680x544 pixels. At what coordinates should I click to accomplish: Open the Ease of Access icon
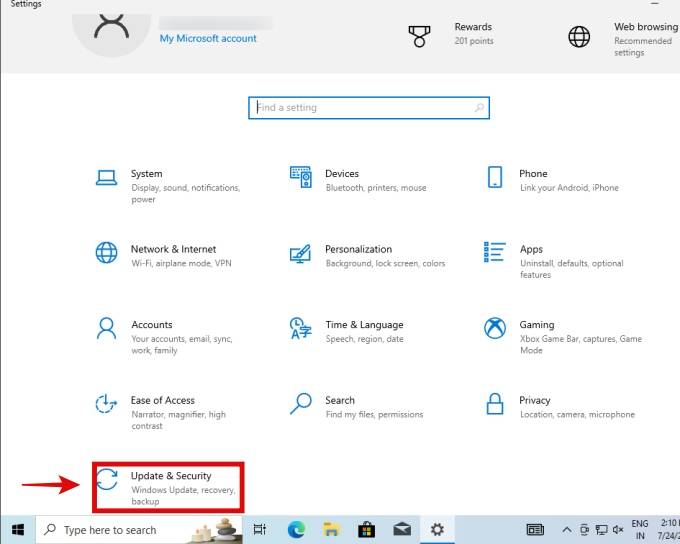coord(106,403)
